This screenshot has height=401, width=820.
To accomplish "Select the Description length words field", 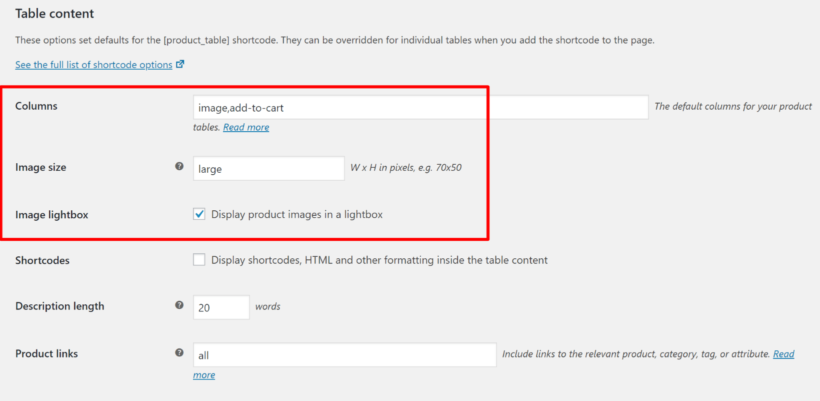I will (221, 307).
